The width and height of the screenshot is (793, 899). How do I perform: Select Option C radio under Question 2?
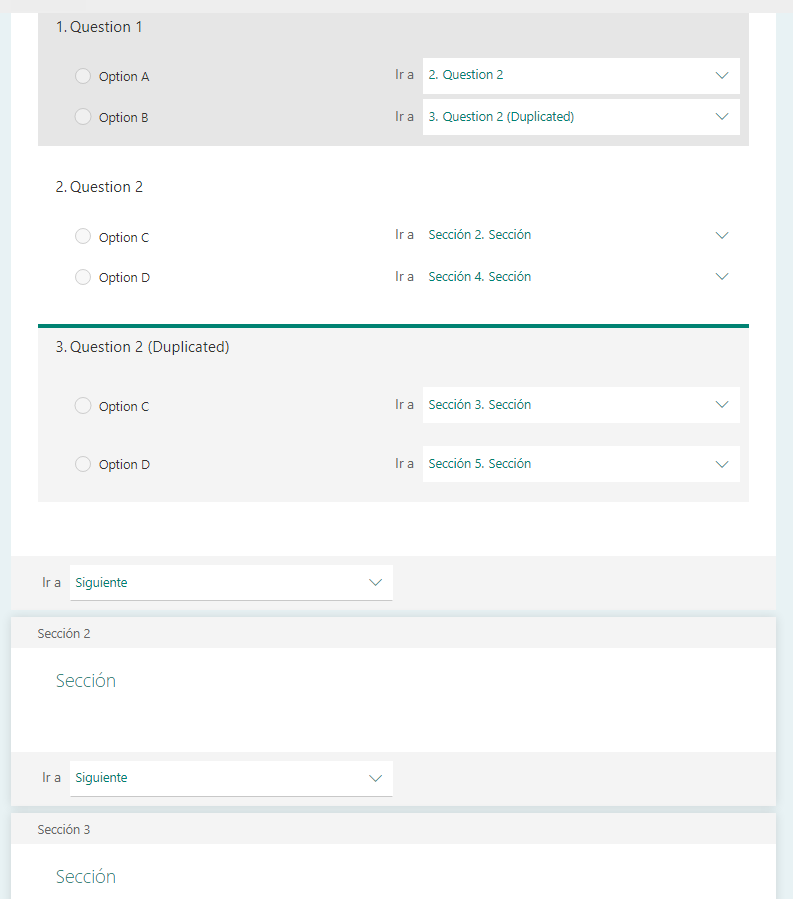[83, 236]
